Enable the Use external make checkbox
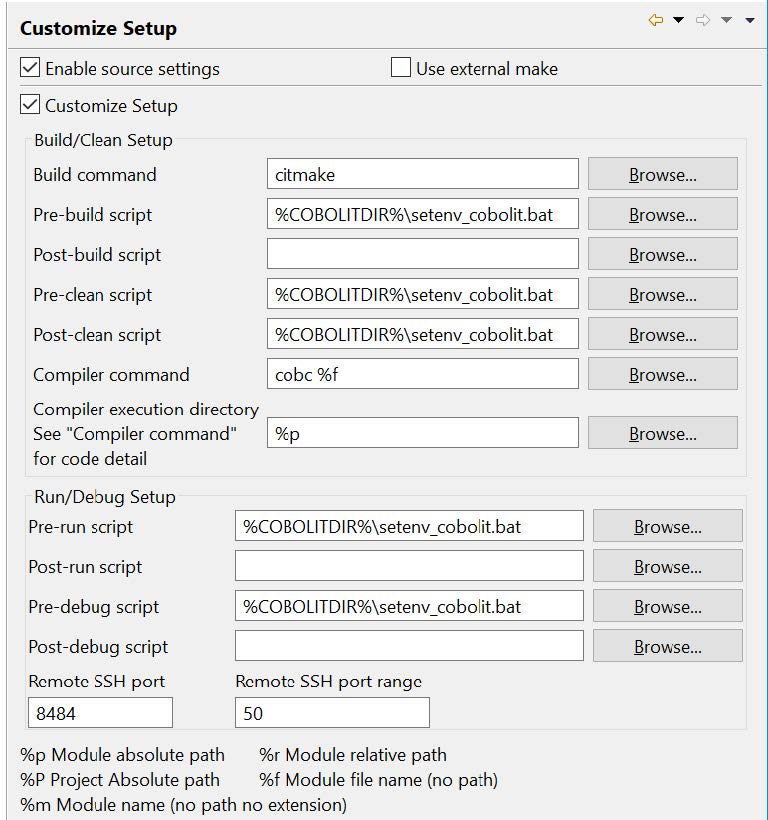768x820 pixels. tap(401, 68)
